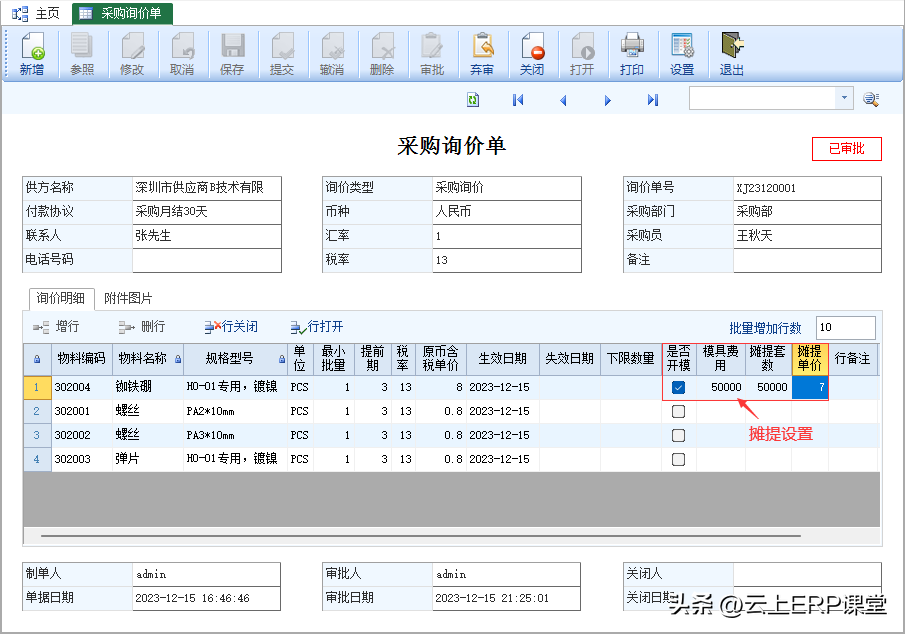The width and height of the screenshot is (905, 634).
Task: Select the 采购询价单 document tab
Action: click(x=122, y=13)
